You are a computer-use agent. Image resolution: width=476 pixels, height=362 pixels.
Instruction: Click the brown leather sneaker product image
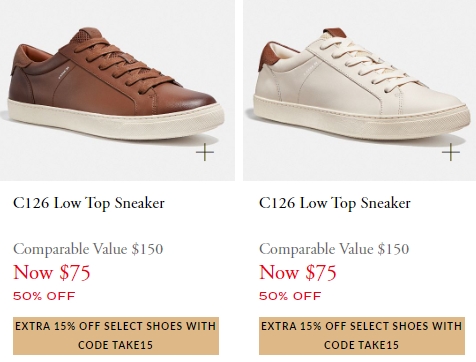117,90
